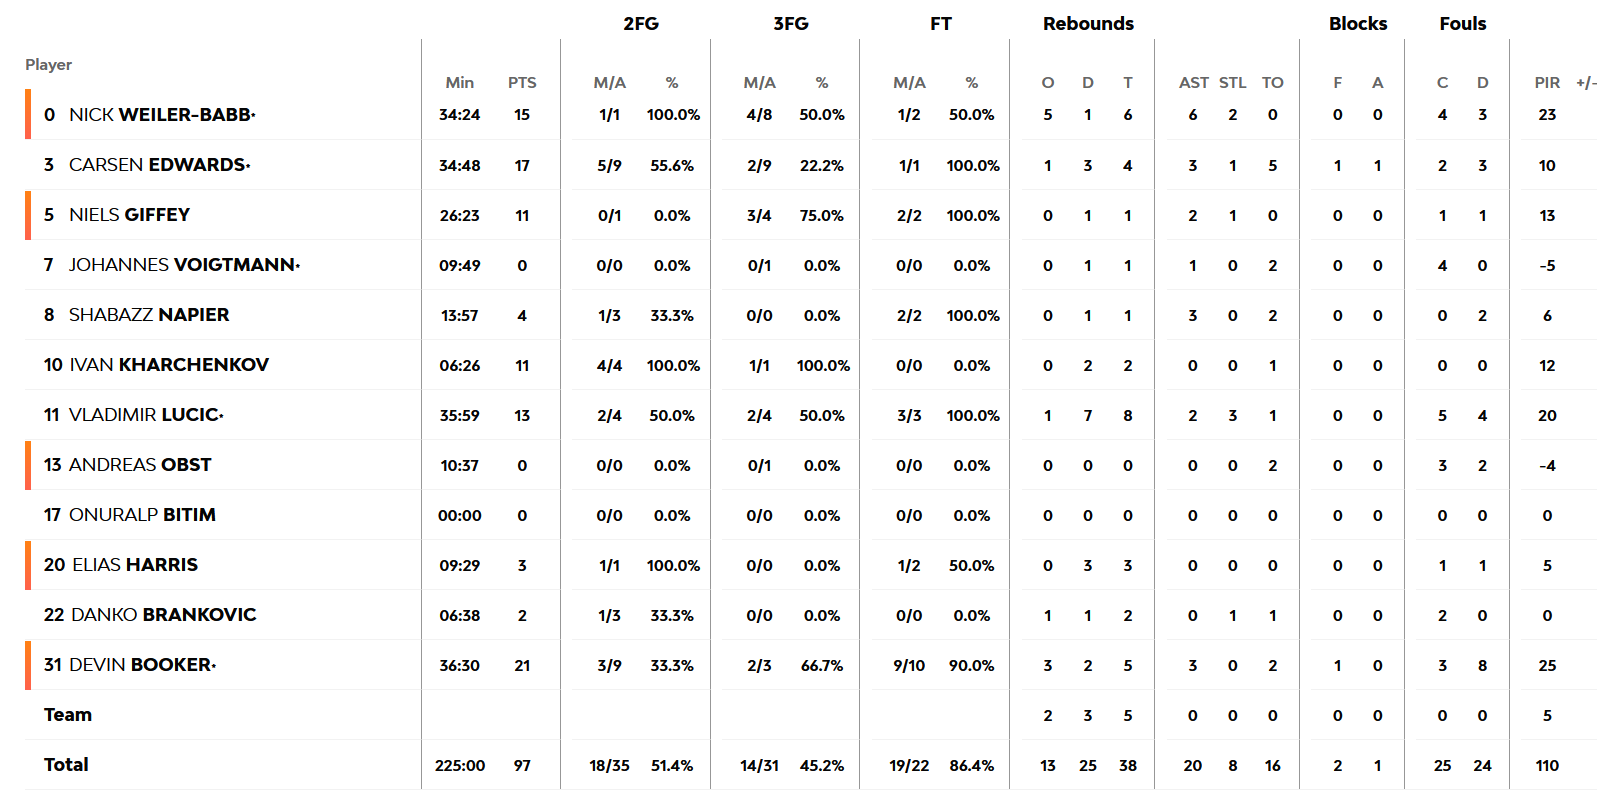The width and height of the screenshot is (1597, 791).
Task: Click the orange marker beside Andreas Obst
Action: 28,465
